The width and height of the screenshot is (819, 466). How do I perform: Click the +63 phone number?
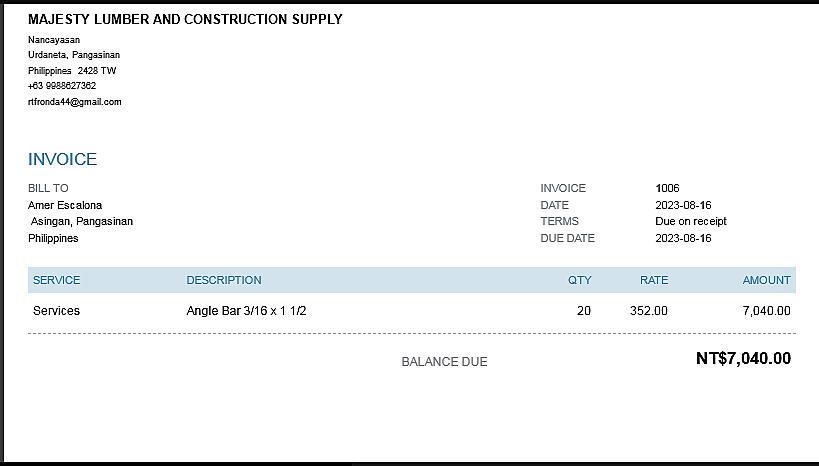[x=62, y=86]
